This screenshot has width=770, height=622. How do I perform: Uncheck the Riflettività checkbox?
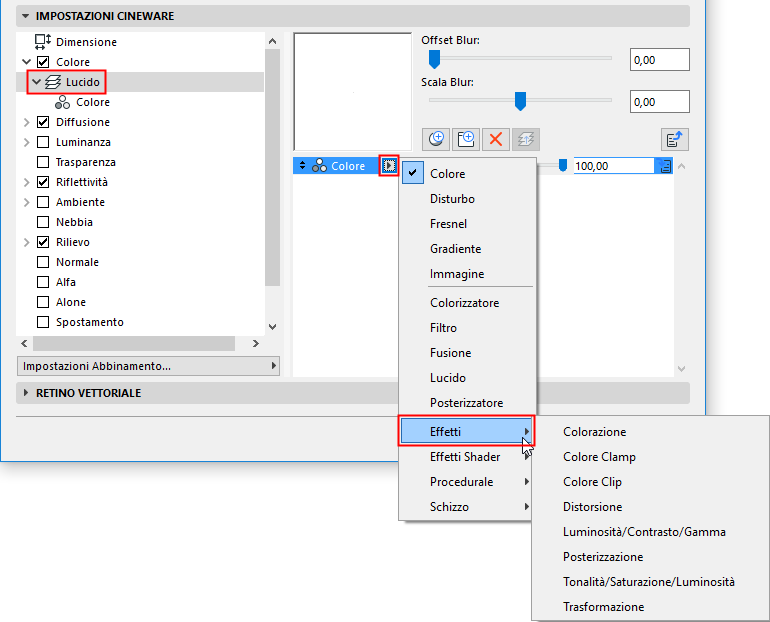(x=43, y=182)
